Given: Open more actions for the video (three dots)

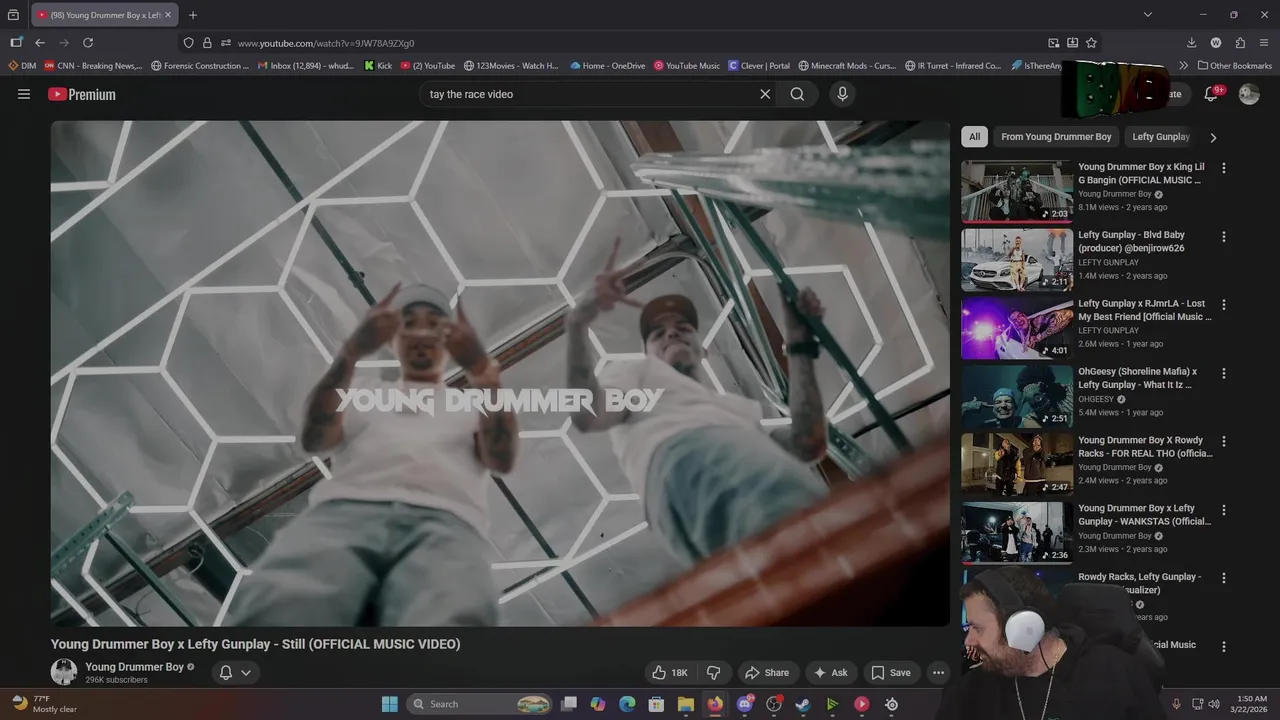Looking at the screenshot, I should 938,673.
